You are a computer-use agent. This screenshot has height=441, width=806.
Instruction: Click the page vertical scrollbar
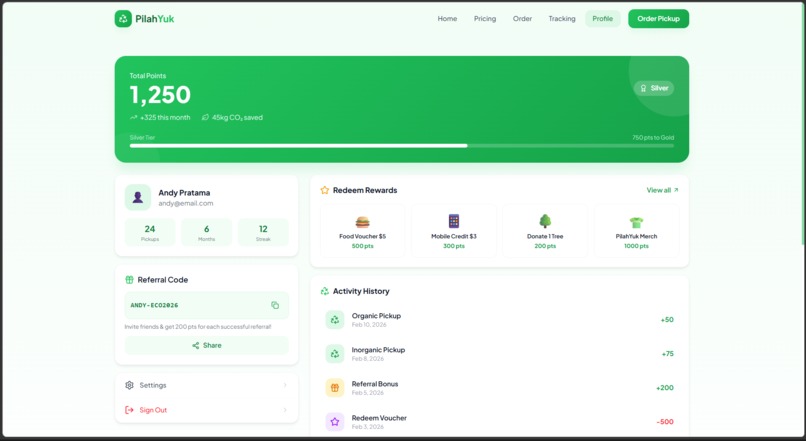click(x=803, y=123)
